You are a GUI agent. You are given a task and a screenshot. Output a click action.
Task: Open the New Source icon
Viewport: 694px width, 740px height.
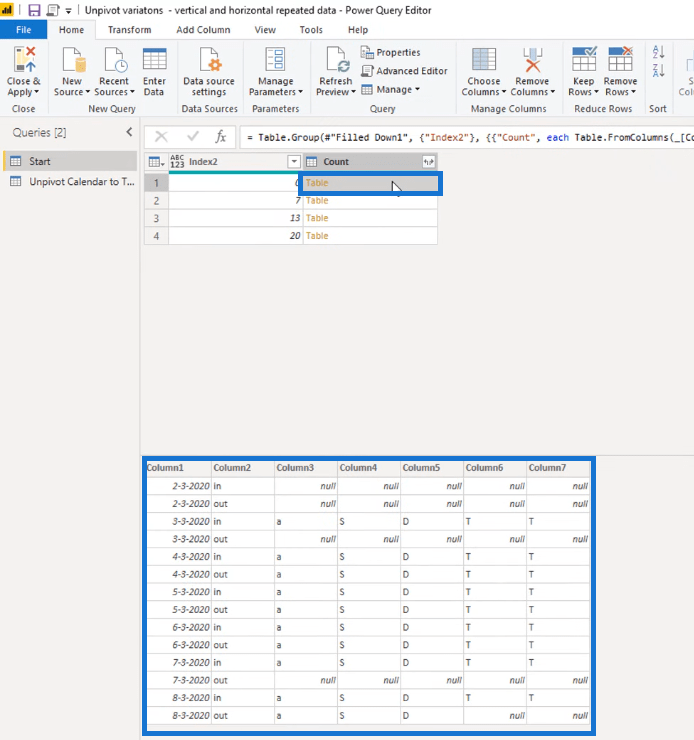point(73,59)
